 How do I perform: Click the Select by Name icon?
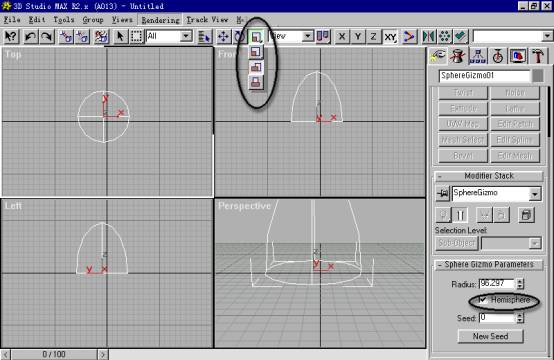[204, 36]
